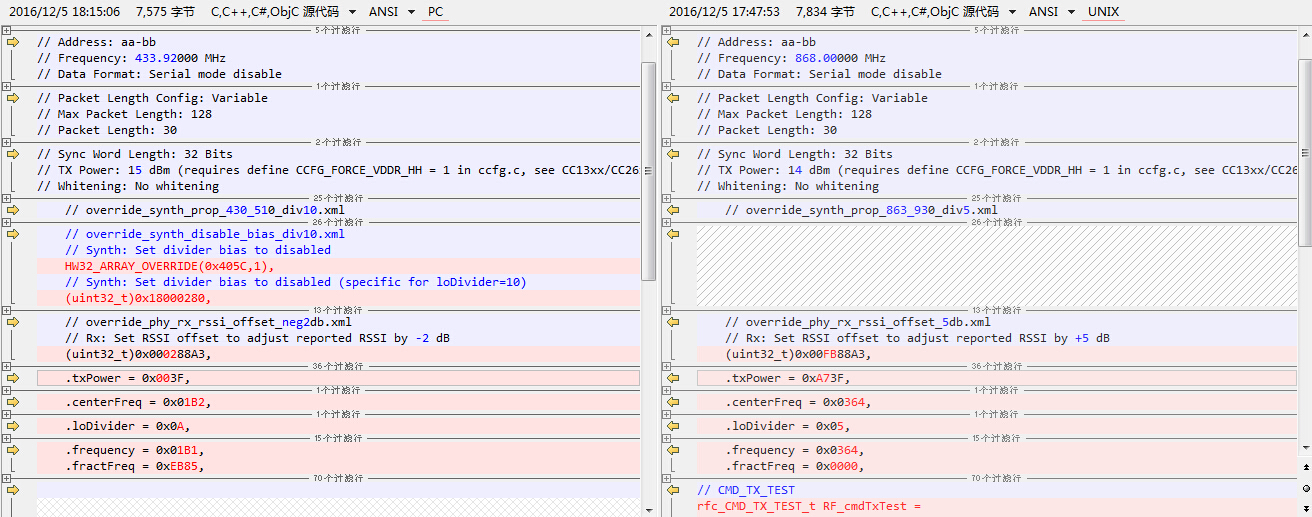Click the left pane's vertical scrollbar thumb
This screenshot has width=1312, height=517.
tap(648, 170)
